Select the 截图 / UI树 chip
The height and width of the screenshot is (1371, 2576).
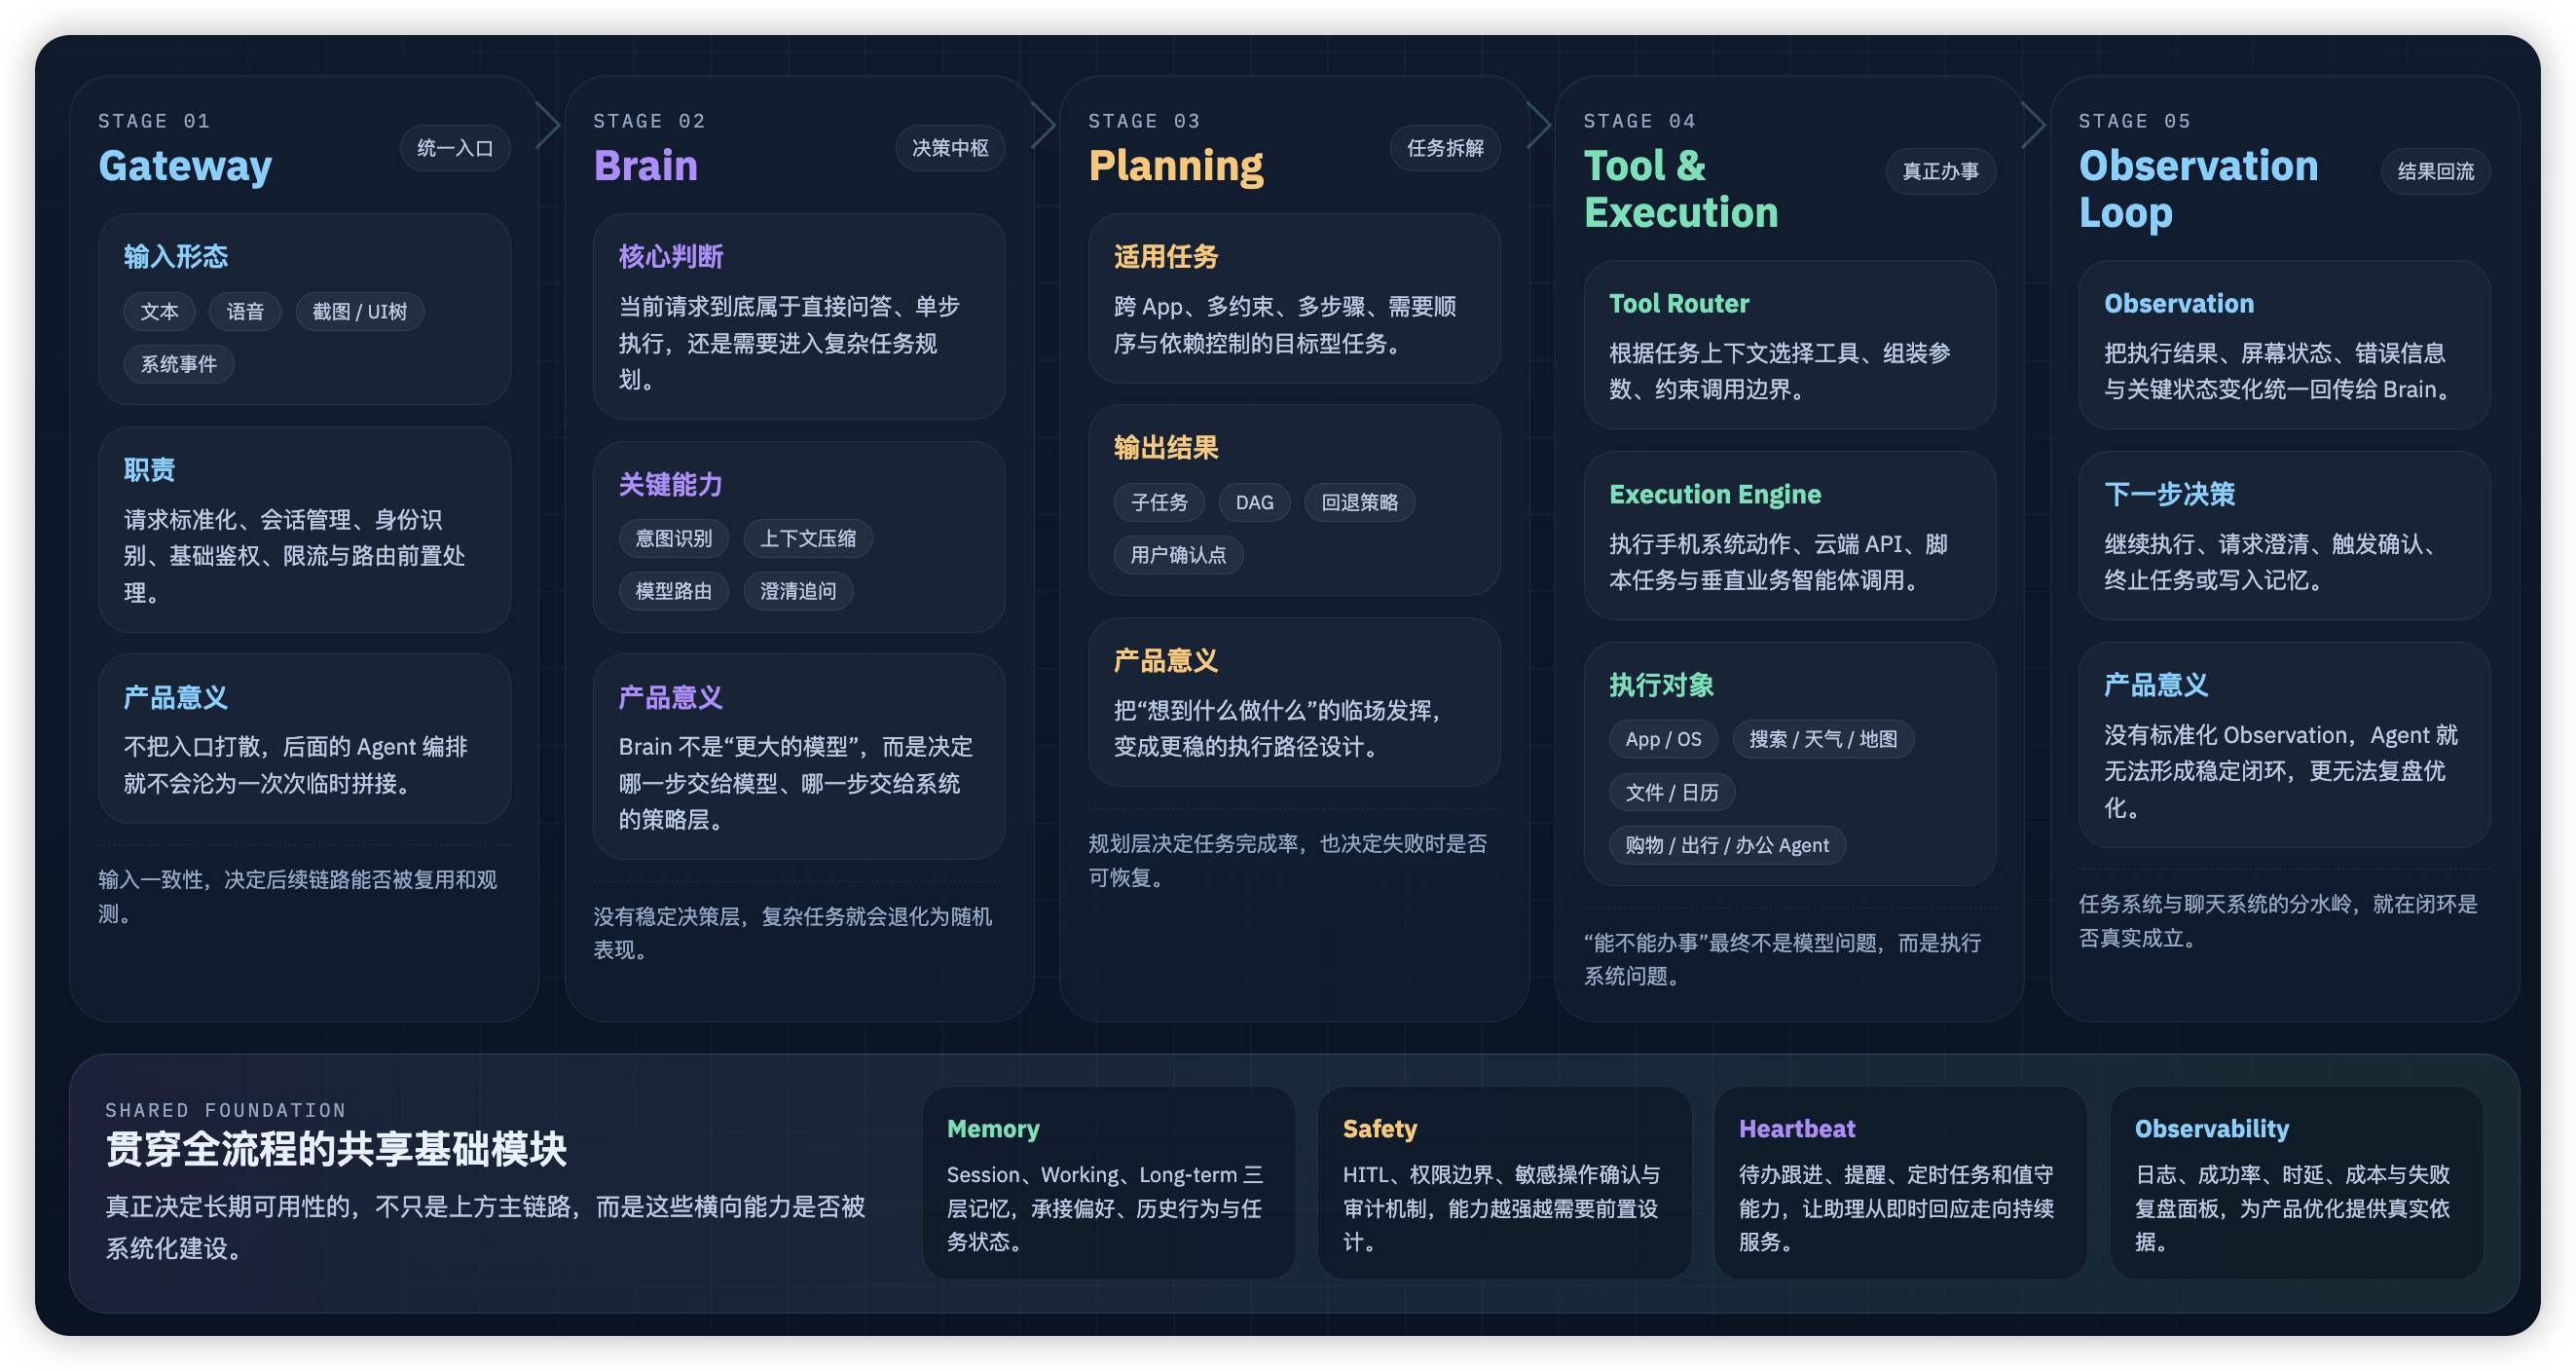point(359,311)
